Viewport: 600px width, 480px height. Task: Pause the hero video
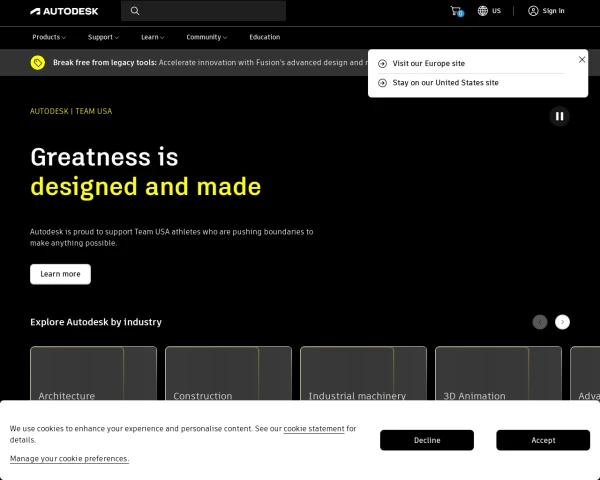[x=559, y=116]
